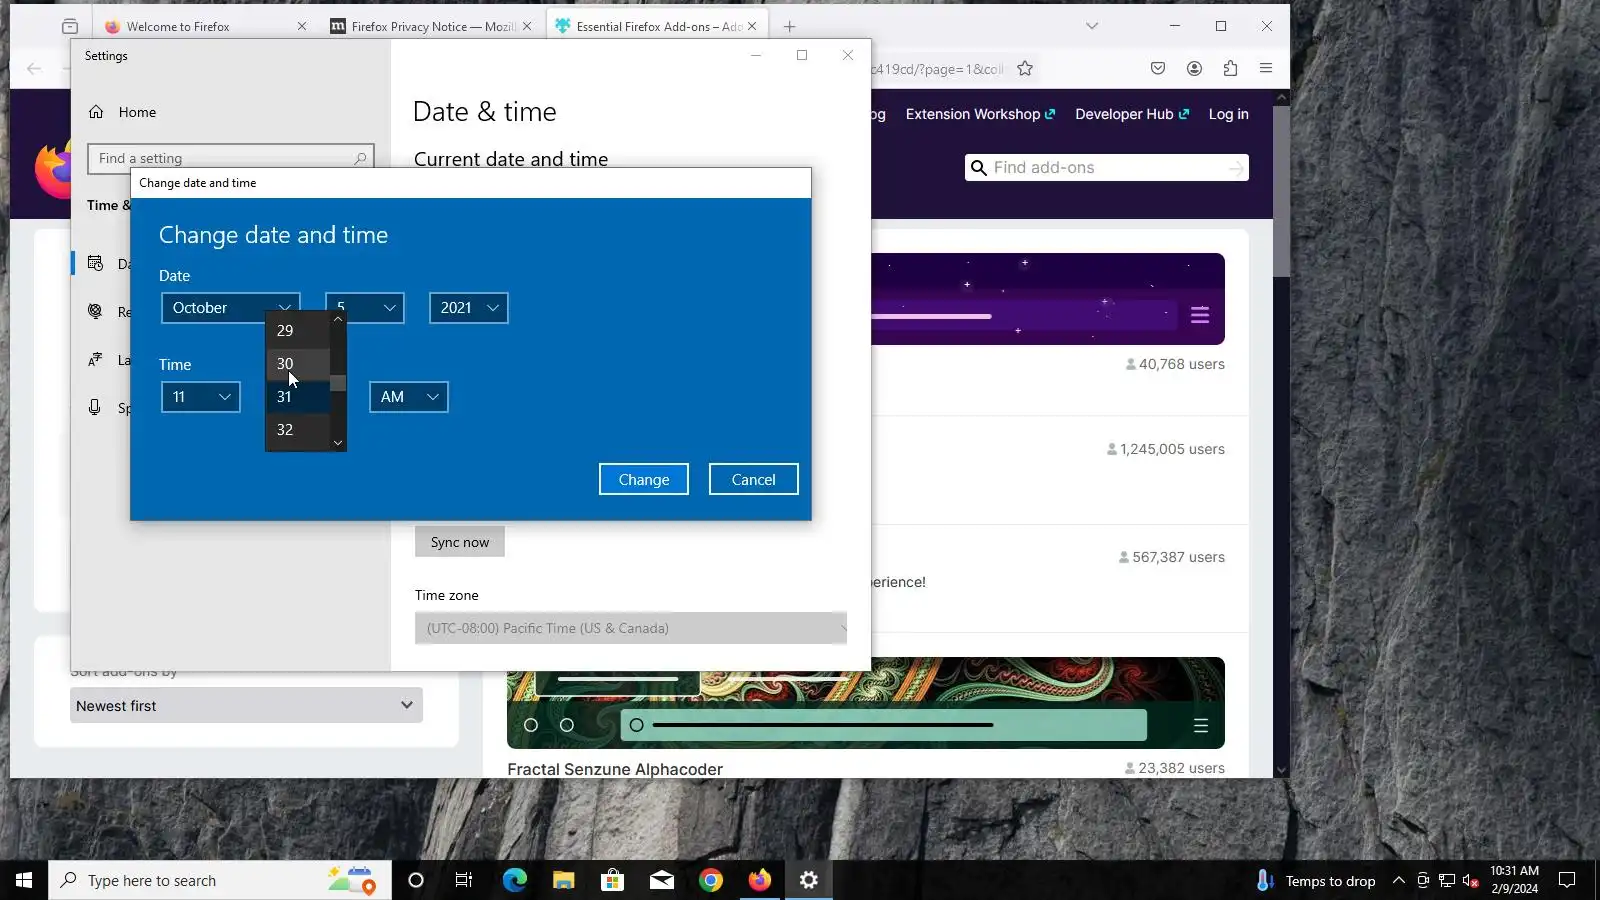Open the purple starry theme preview
Viewport: 1600px width, 900px height.
1048,299
